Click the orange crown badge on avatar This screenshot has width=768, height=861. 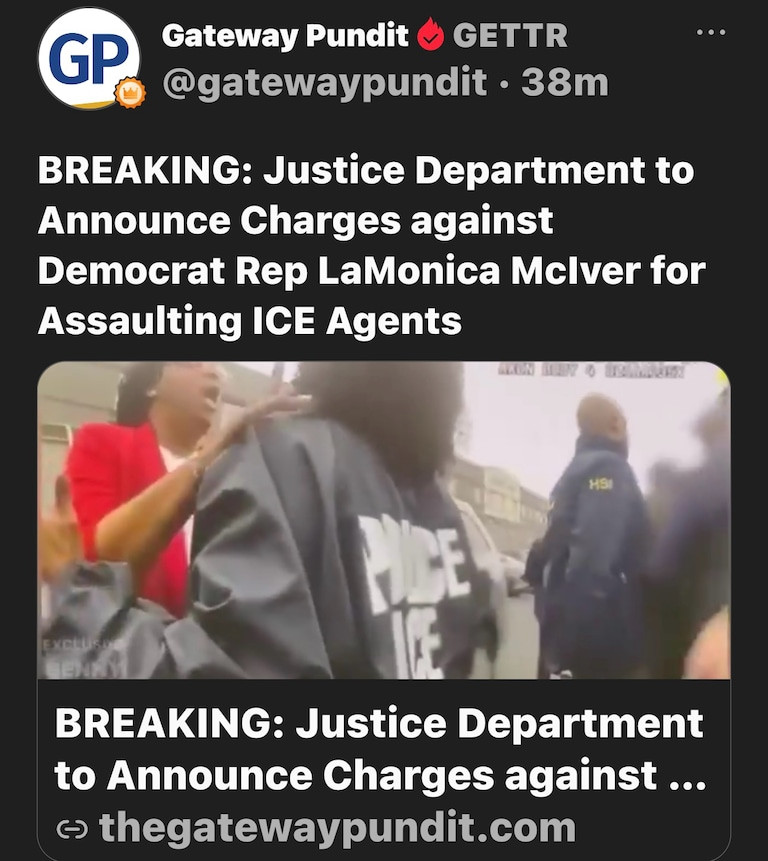point(130,92)
